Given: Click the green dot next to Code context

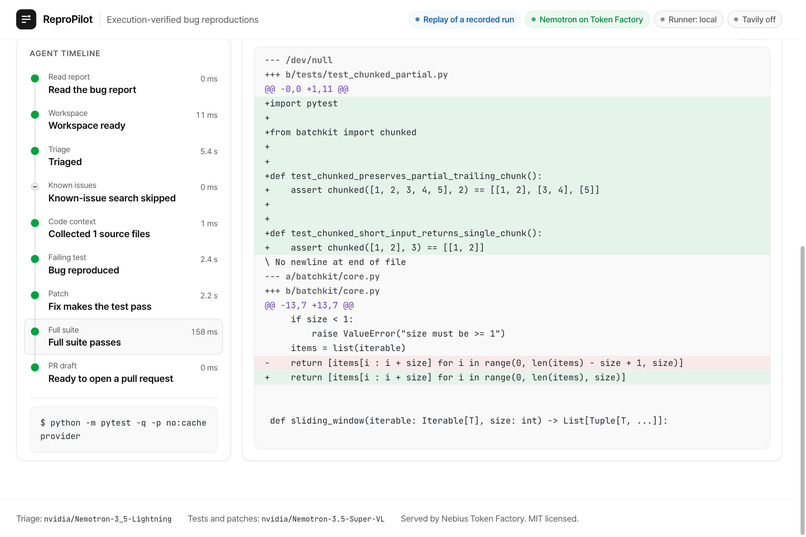Looking at the screenshot, I should [35, 223].
